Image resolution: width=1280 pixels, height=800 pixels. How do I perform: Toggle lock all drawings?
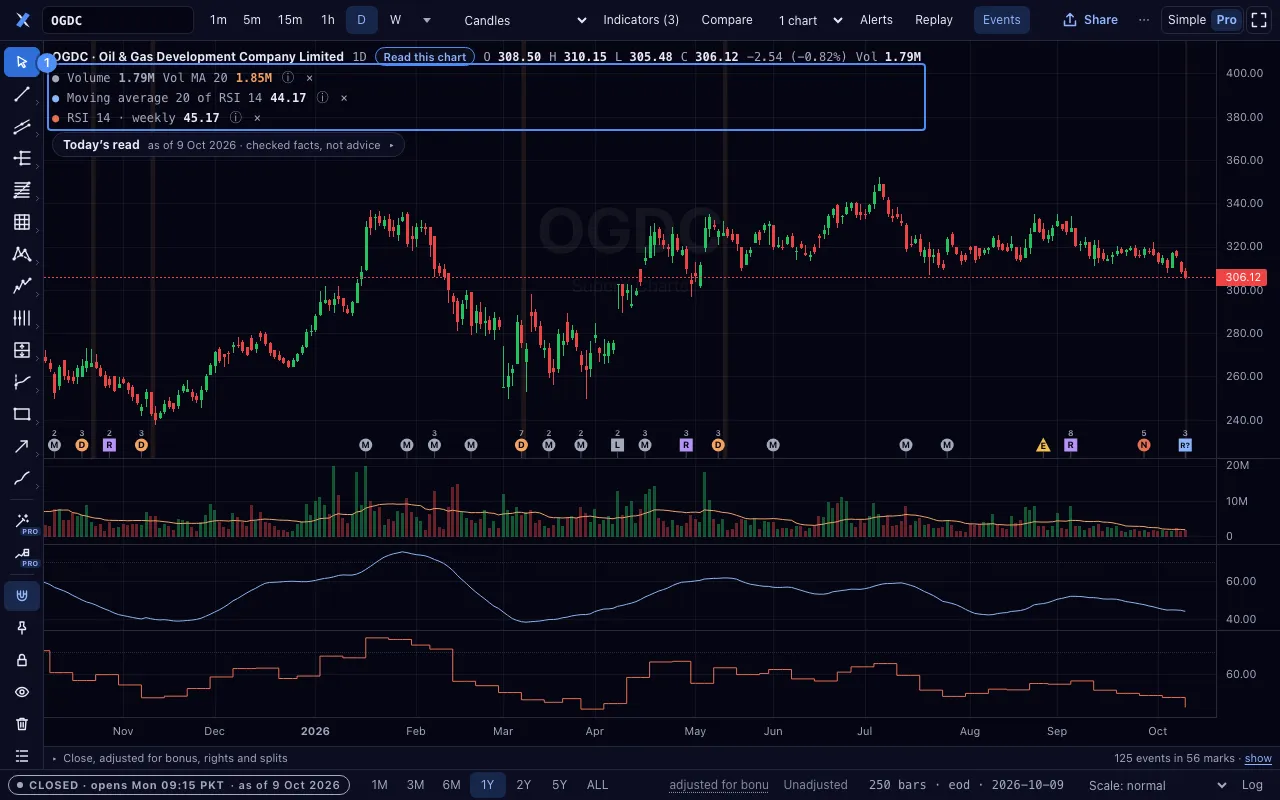(22, 660)
